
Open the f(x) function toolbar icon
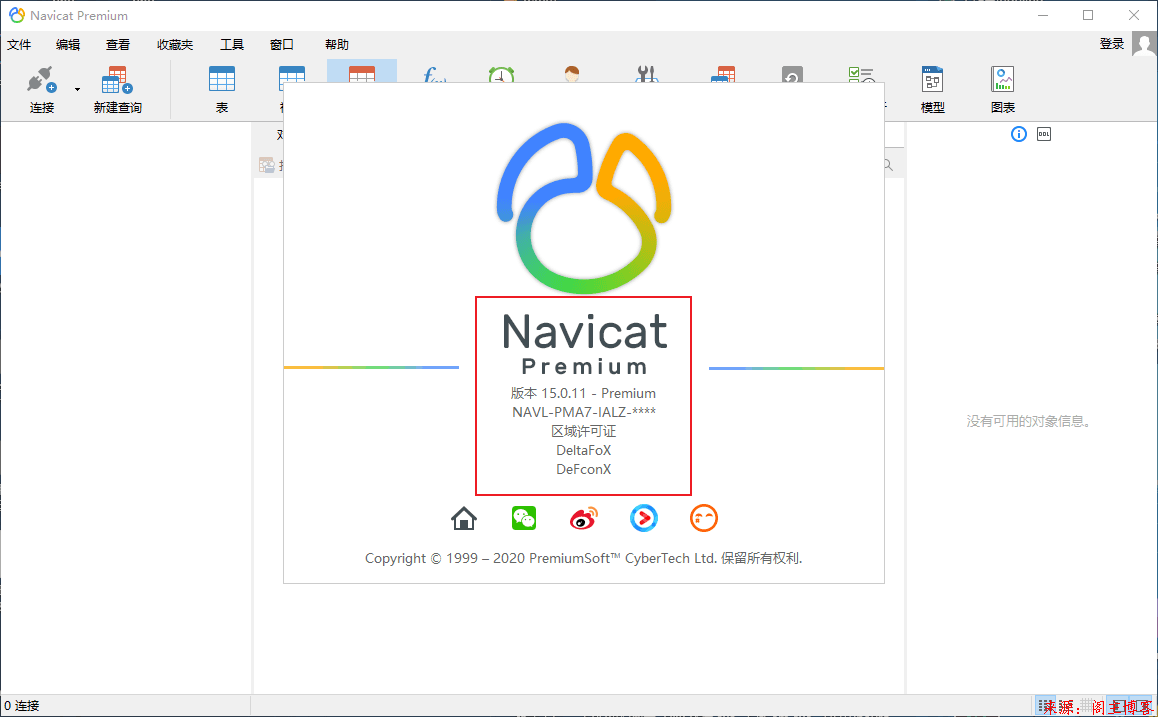[x=434, y=75]
